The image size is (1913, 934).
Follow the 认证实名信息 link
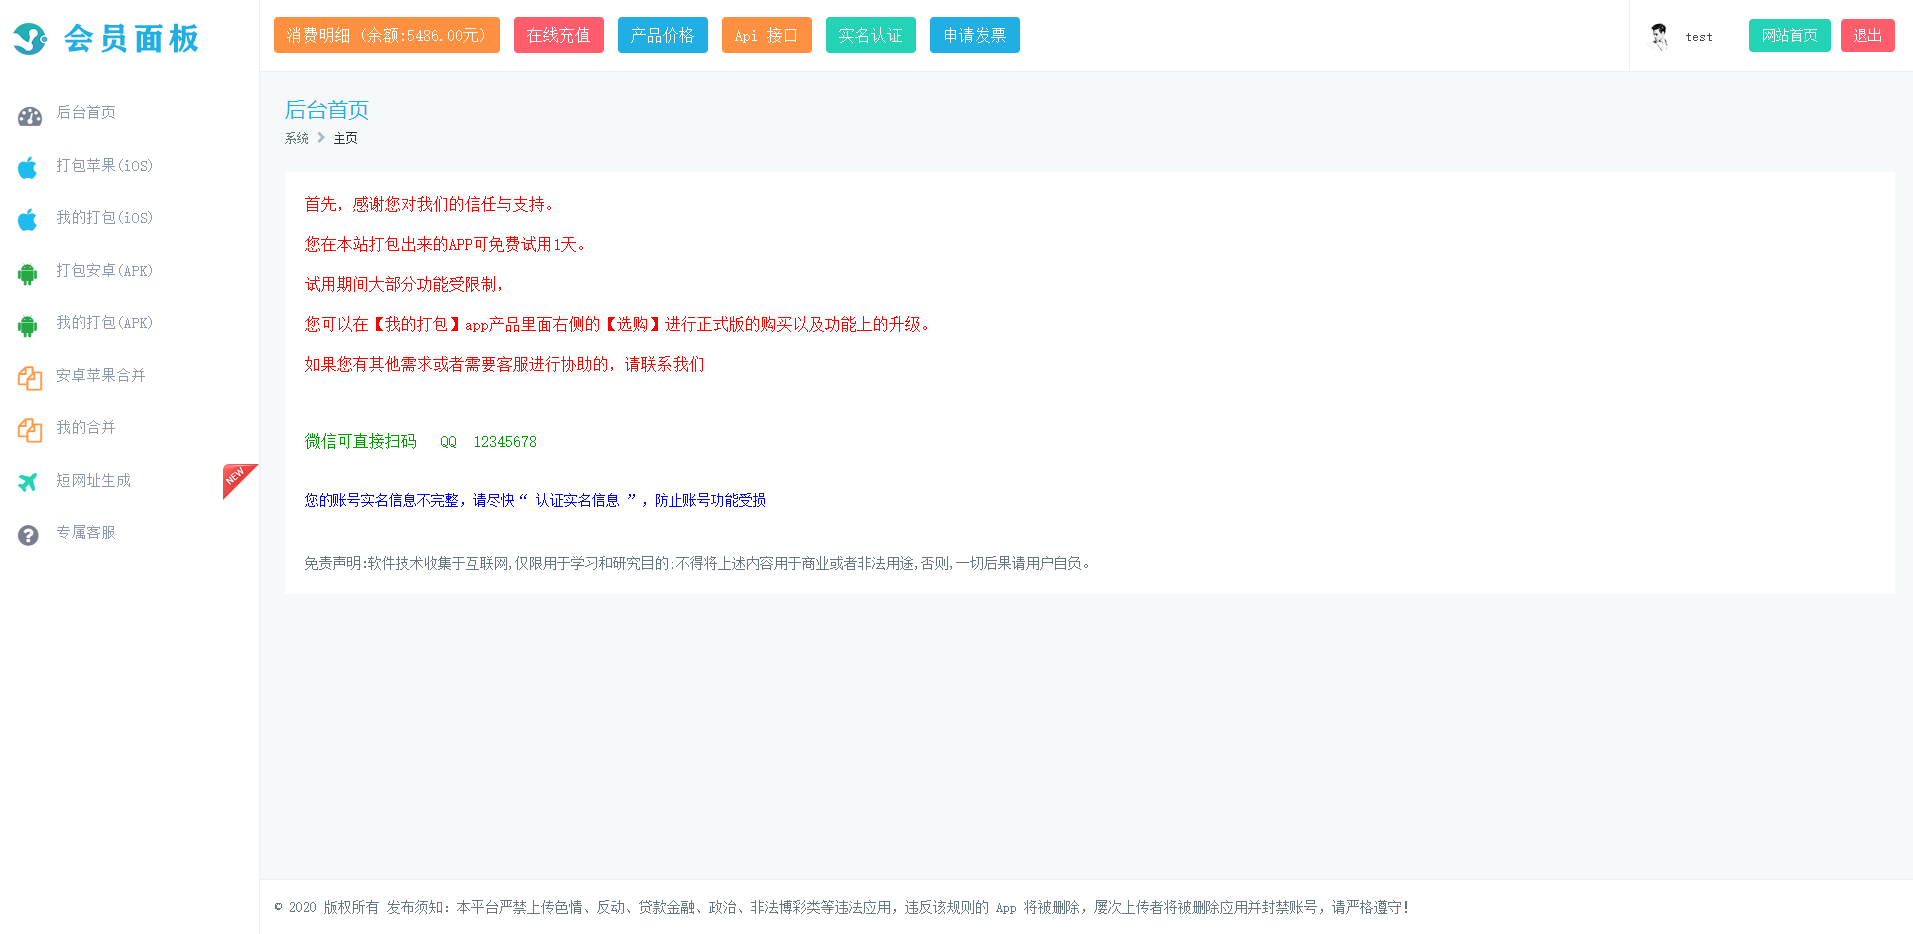[577, 500]
